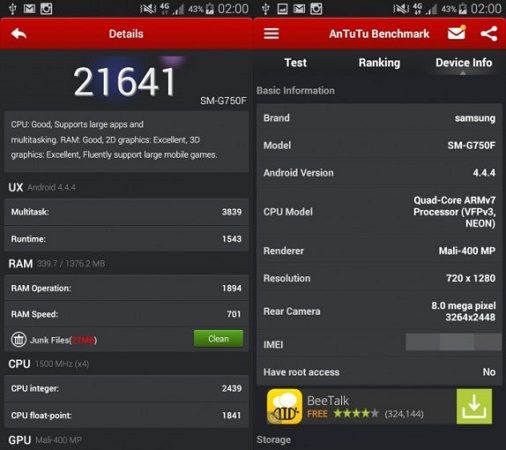Select the Rear Camera row

coord(379,311)
